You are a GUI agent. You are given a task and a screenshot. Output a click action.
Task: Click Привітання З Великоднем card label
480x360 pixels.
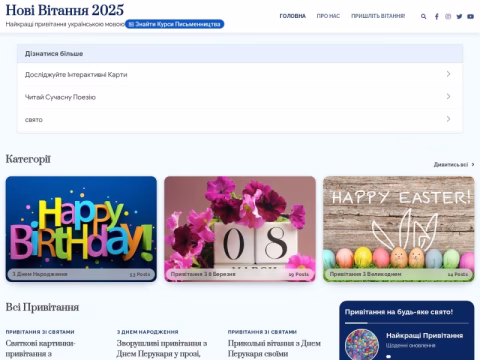365,274
